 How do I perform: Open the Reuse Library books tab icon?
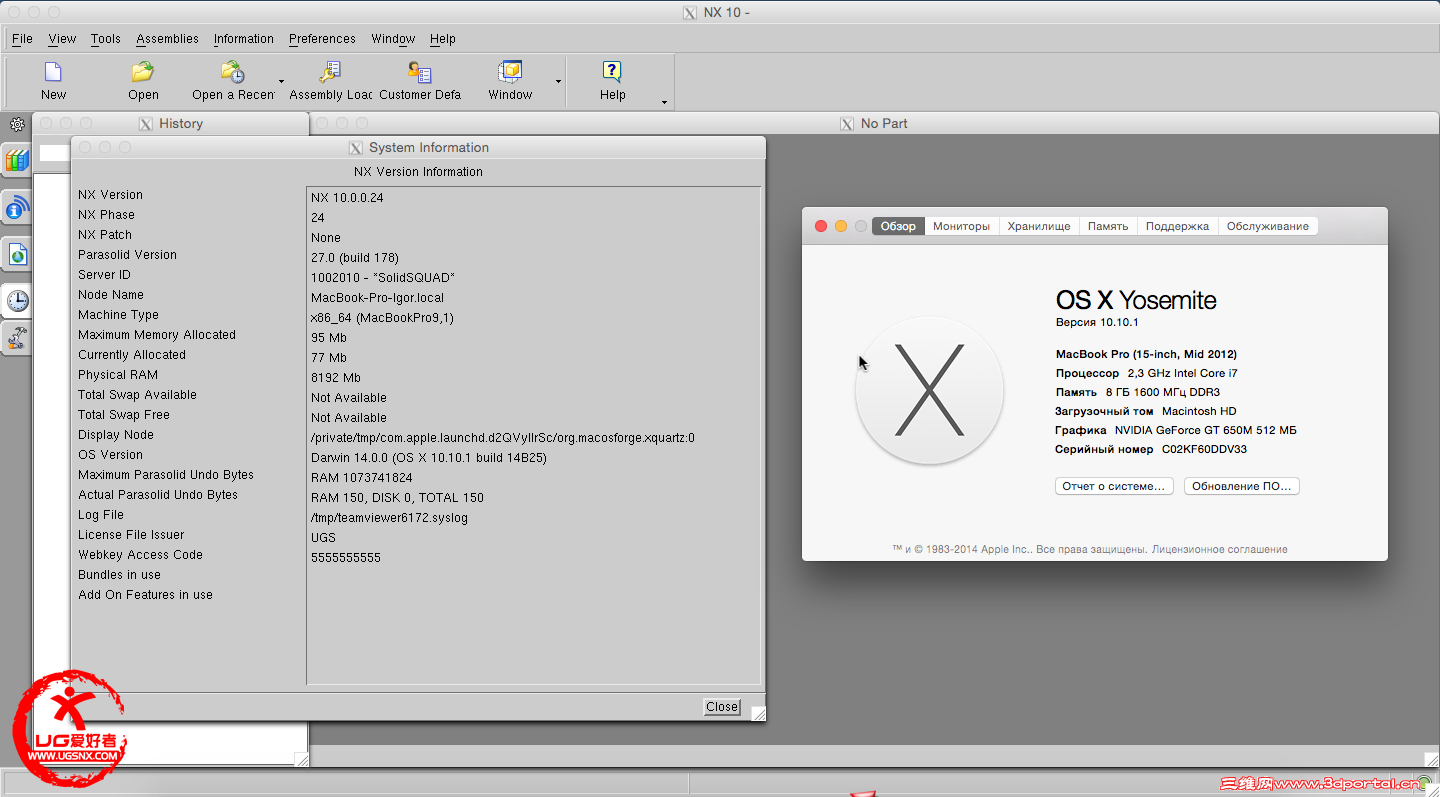pos(17,160)
